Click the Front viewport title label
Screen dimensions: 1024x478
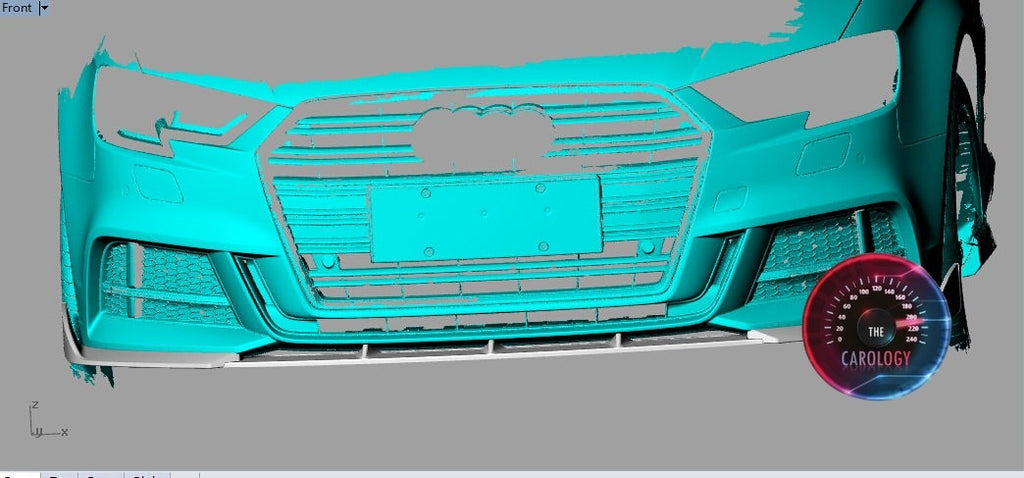coord(17,8)
